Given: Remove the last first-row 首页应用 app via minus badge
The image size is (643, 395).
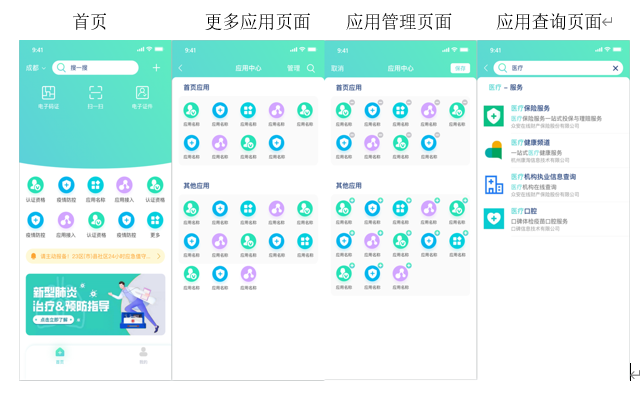Looking at the screenshot, I should coord(465,103).
